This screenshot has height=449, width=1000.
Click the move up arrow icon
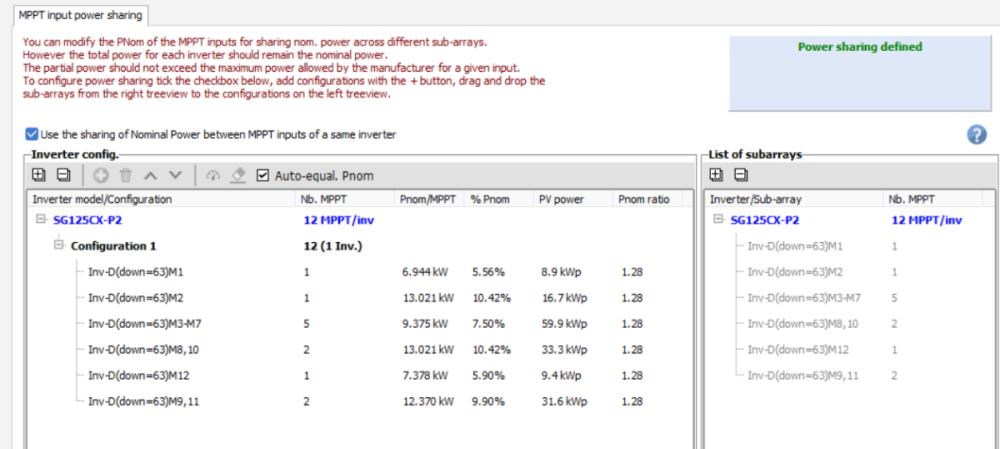(x=150, y=175)
